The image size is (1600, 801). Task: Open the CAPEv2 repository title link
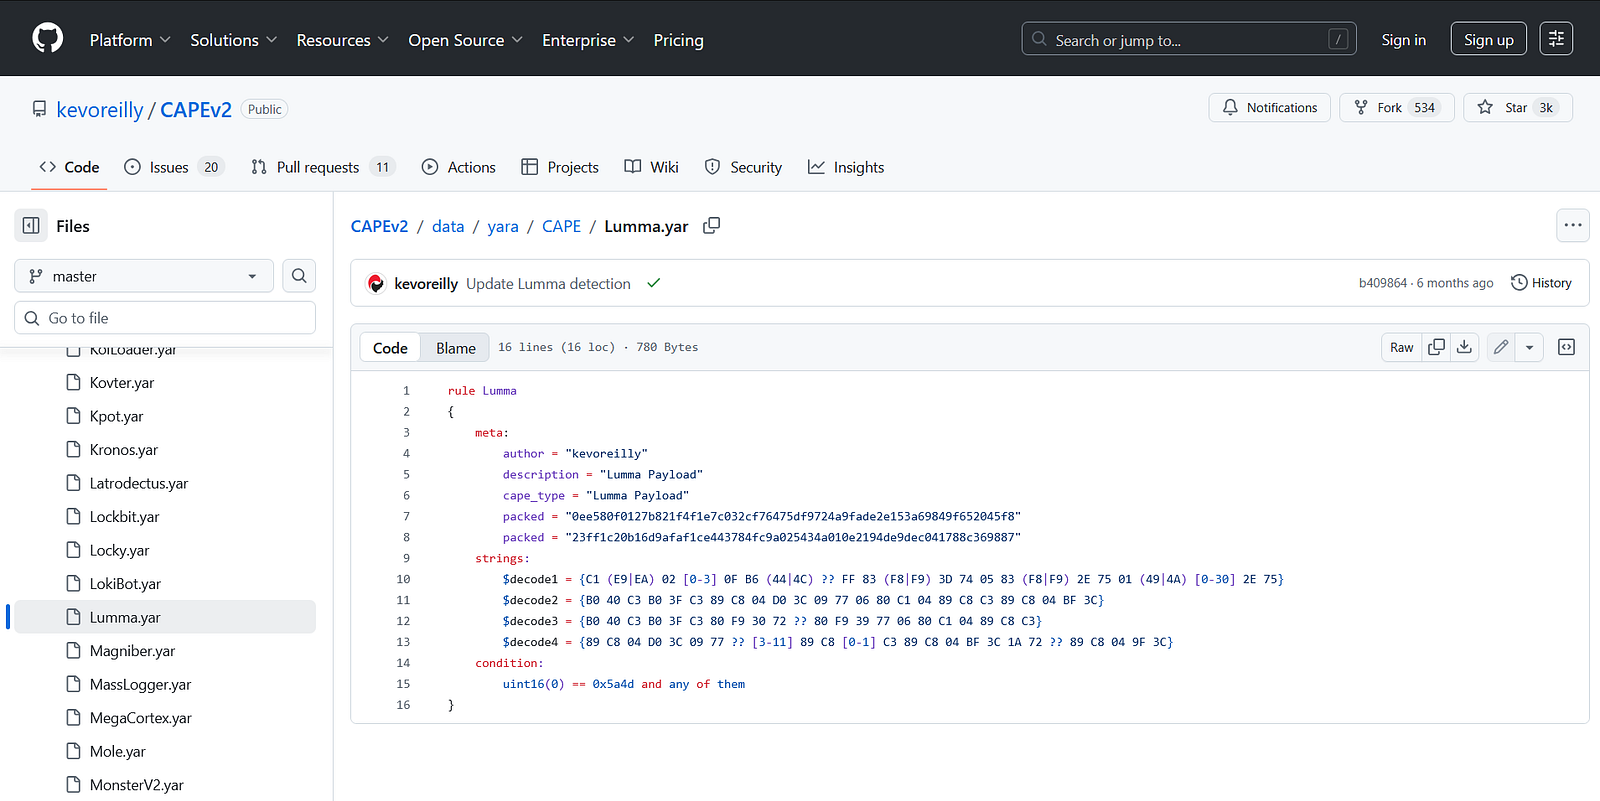point(196,109)
